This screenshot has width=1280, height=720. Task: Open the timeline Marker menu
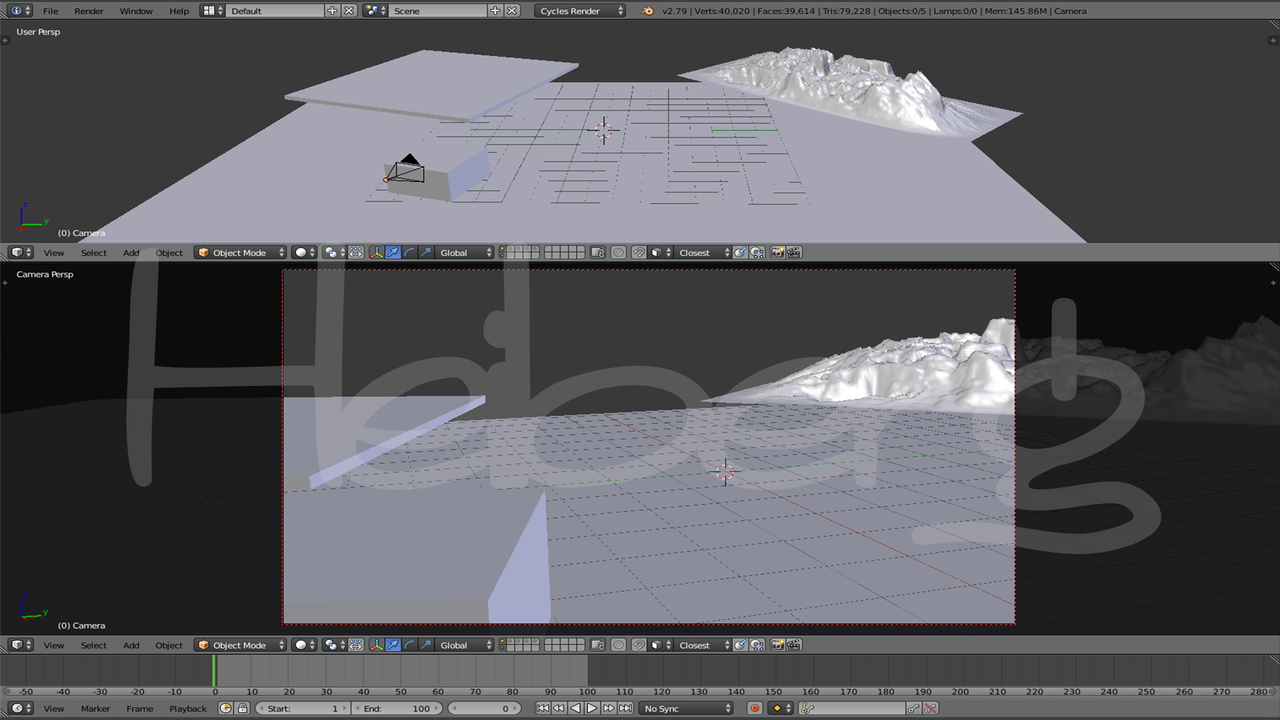(x=96, y=708)
